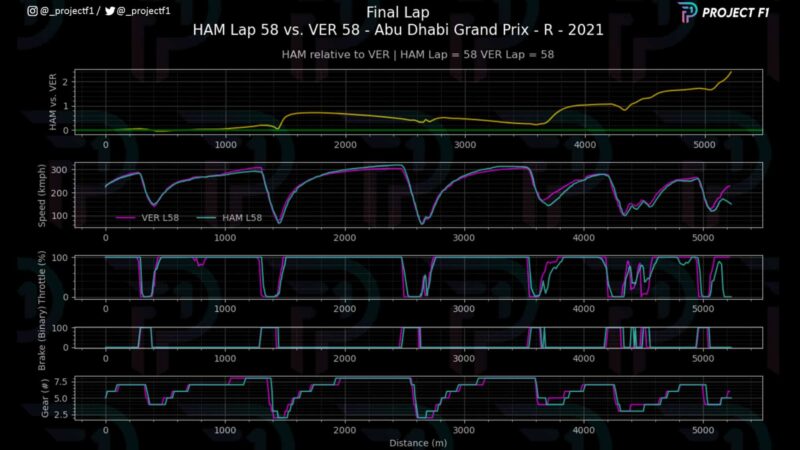This screenshot has height=450, width=800.
Task: Click the Twitter handle '@_projectf1'
Action: [144, 11]
